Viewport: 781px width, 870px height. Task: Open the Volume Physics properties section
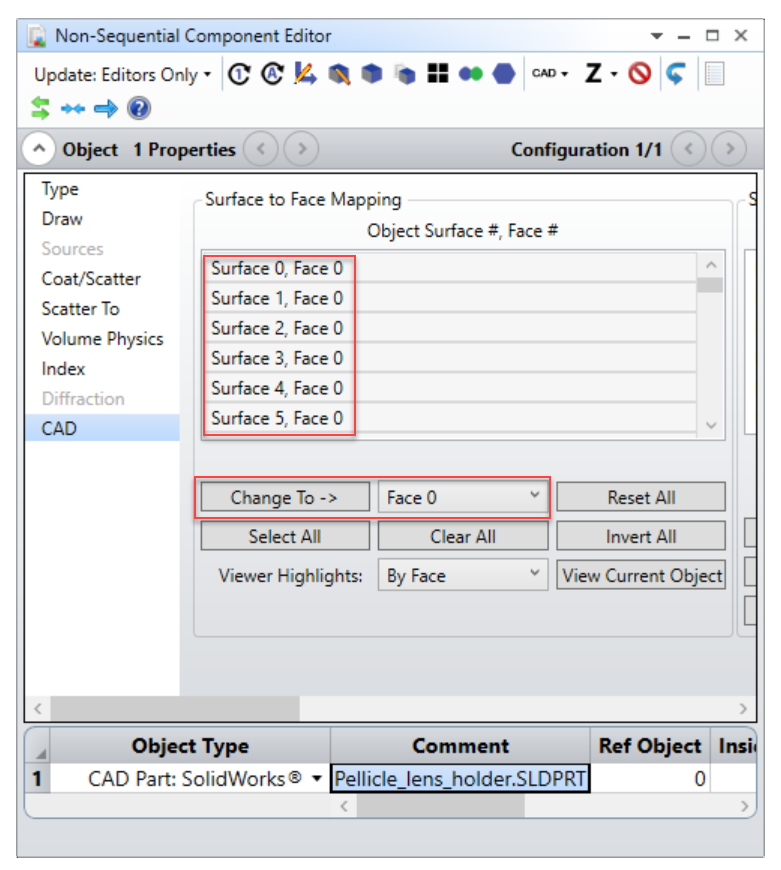(x=102, y=339)
